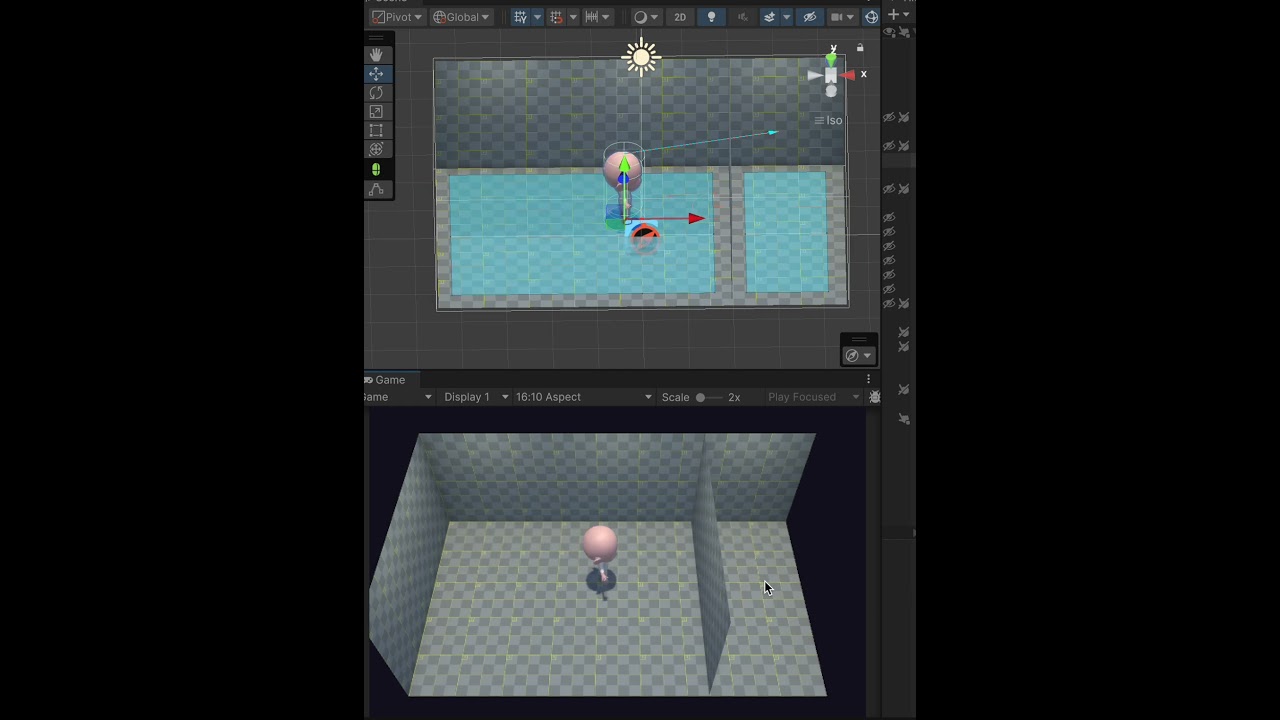This screenshot has height=720, width=1280.
Task: Adjust the Game view Scale slider
Action: point(701,397)
